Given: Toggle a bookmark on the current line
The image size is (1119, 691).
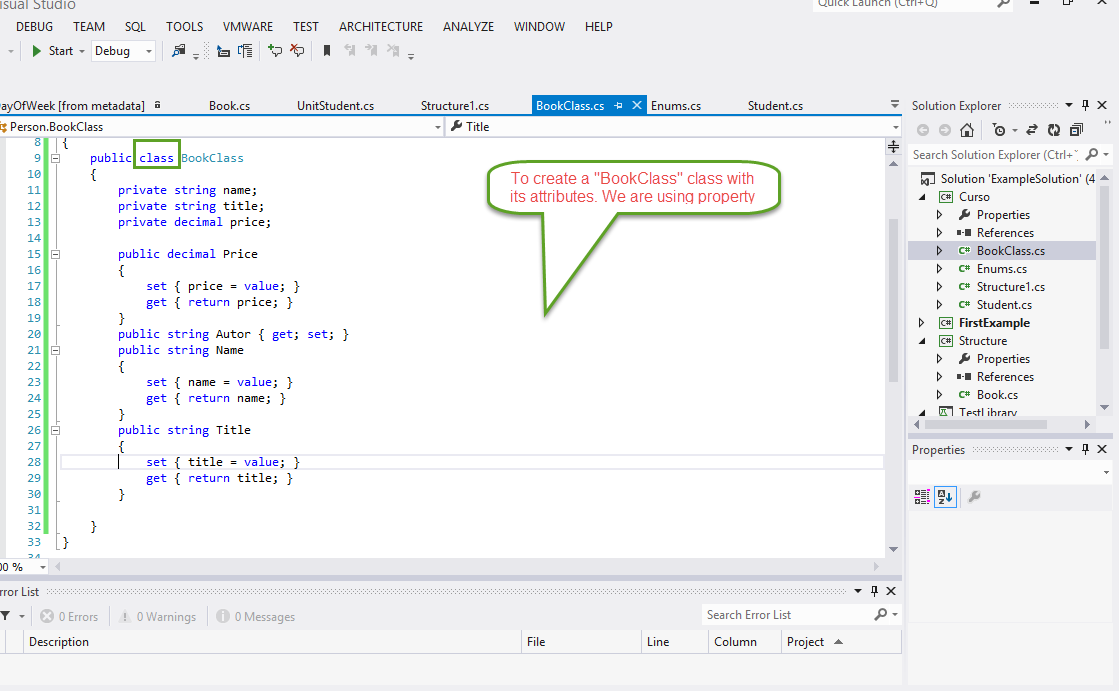Looking at the screenshot, I should coord(327,51).
